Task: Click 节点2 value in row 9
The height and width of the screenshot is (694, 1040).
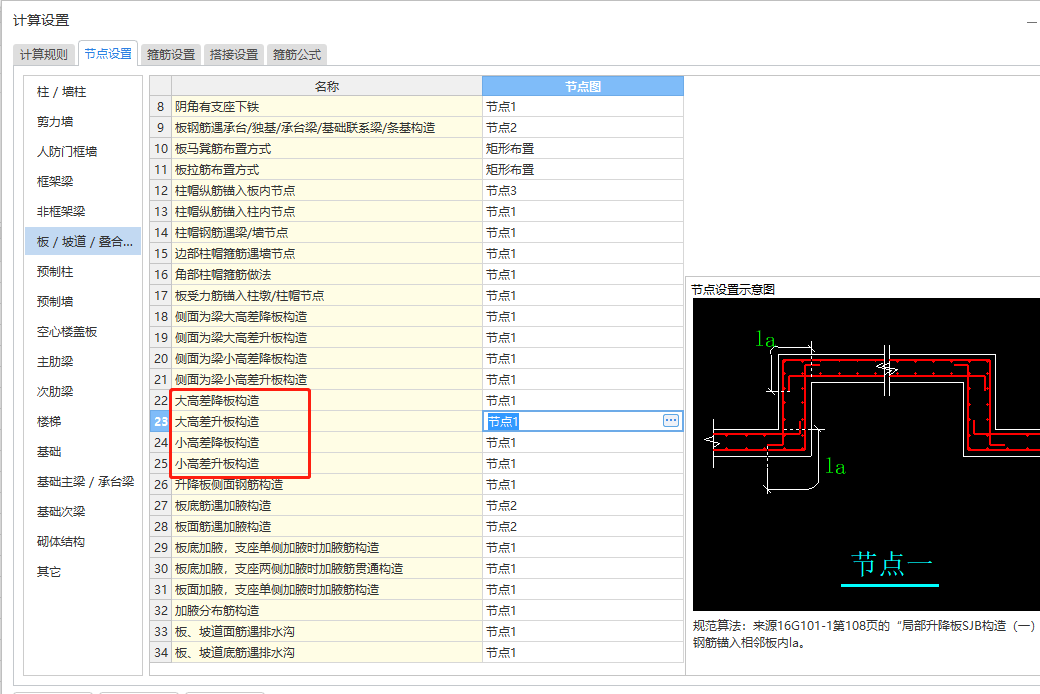Action: (583, 127)
